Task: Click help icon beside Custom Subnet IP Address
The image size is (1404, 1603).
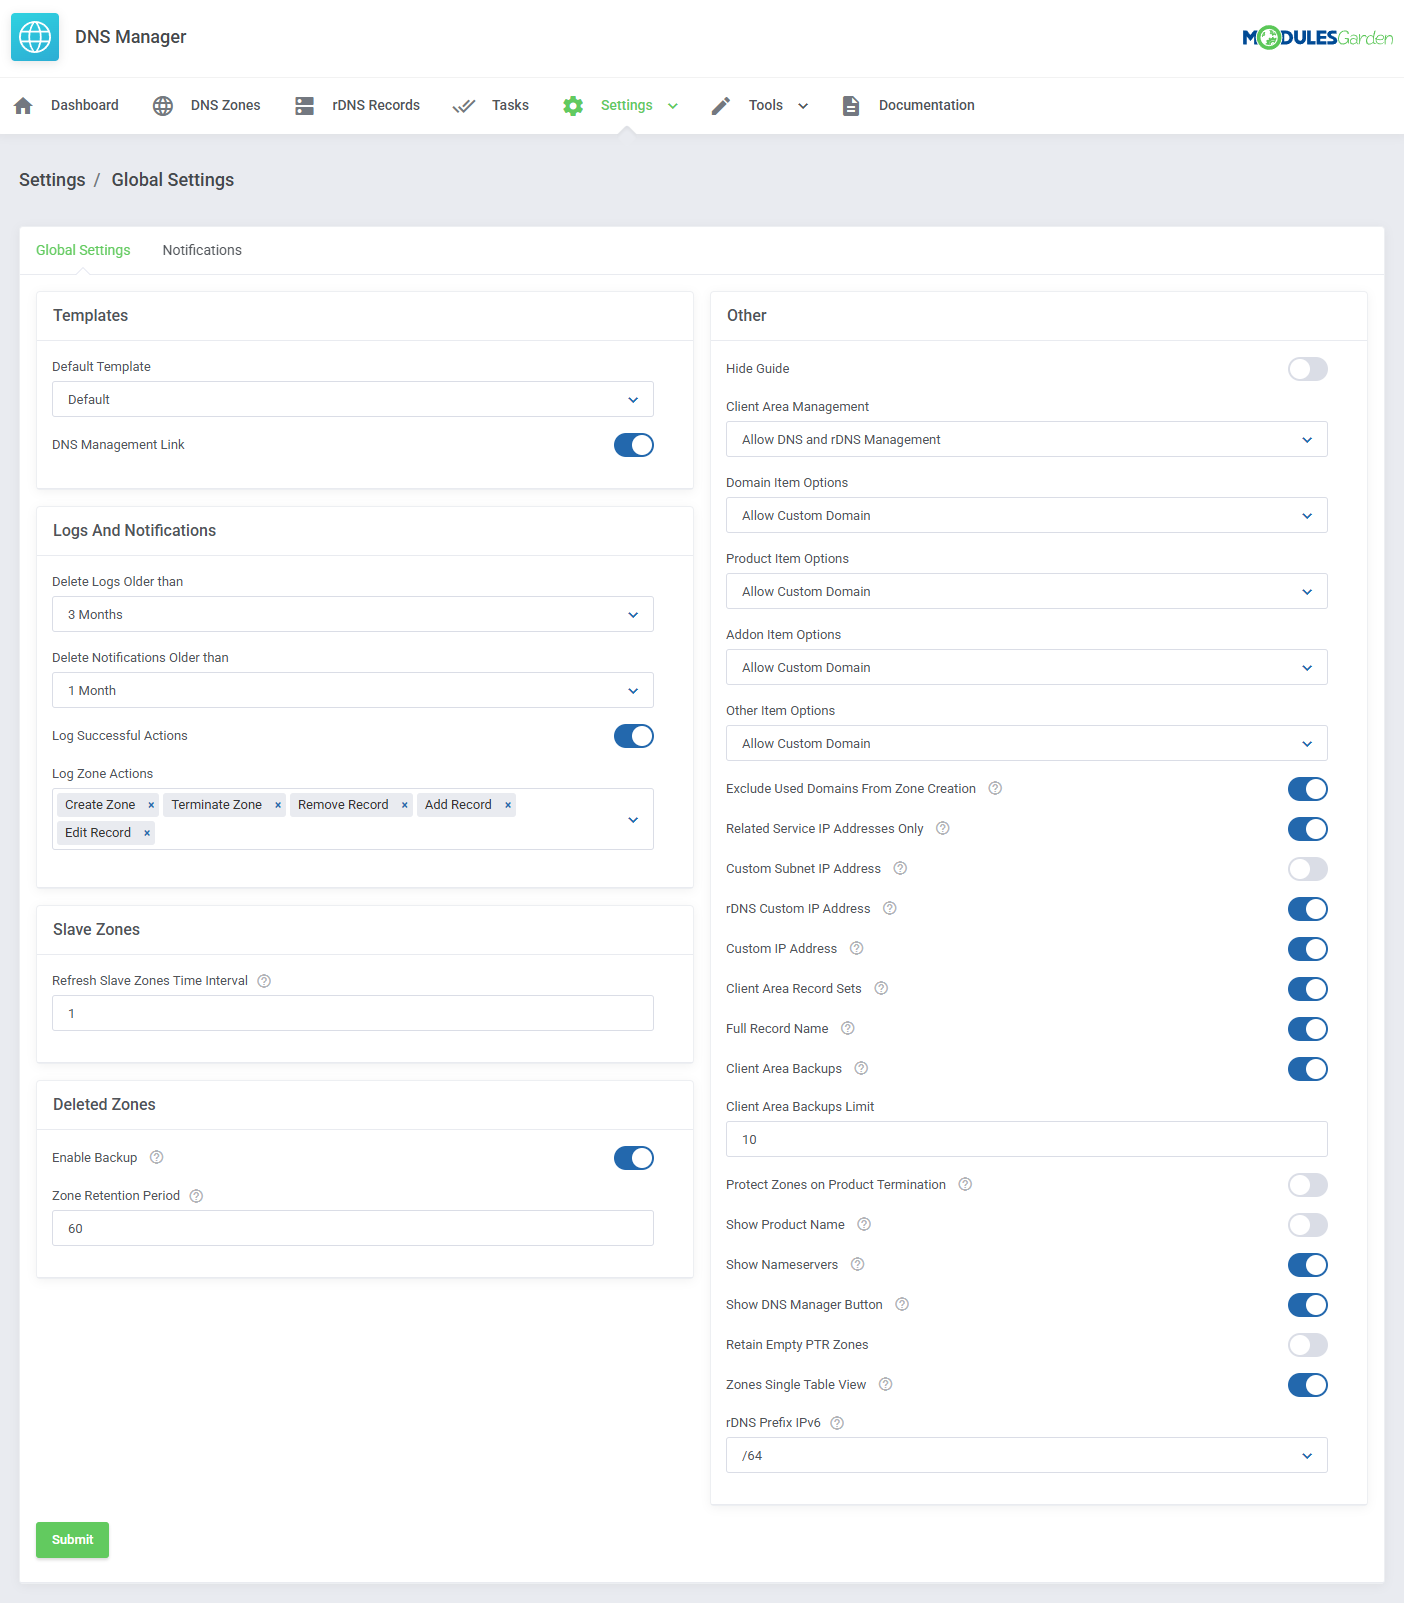Action: 900,869
